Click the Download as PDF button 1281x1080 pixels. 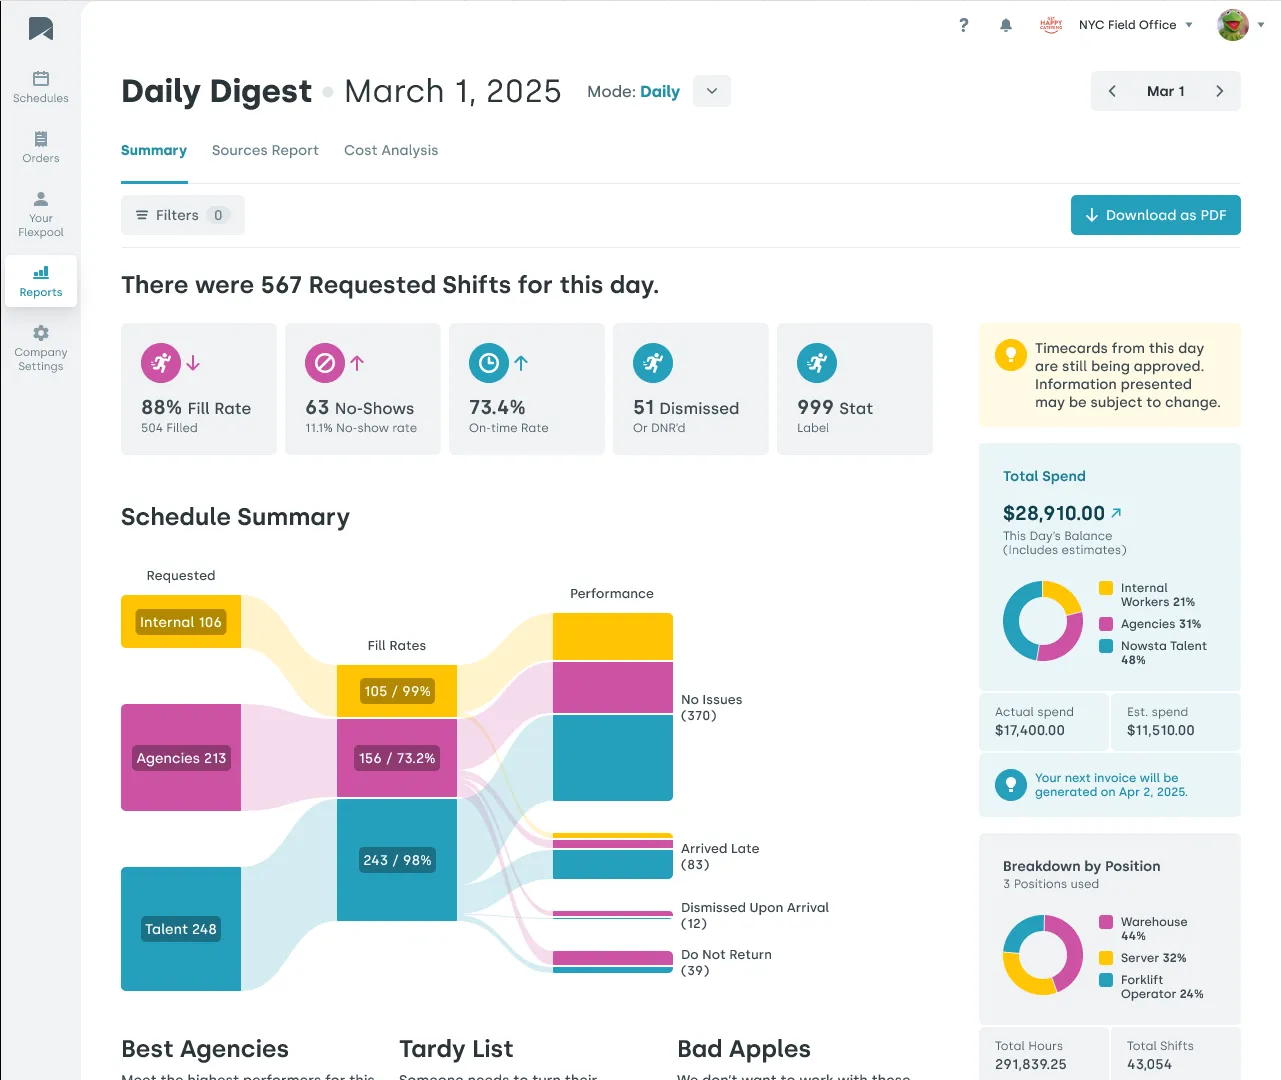pos(1155,215)
